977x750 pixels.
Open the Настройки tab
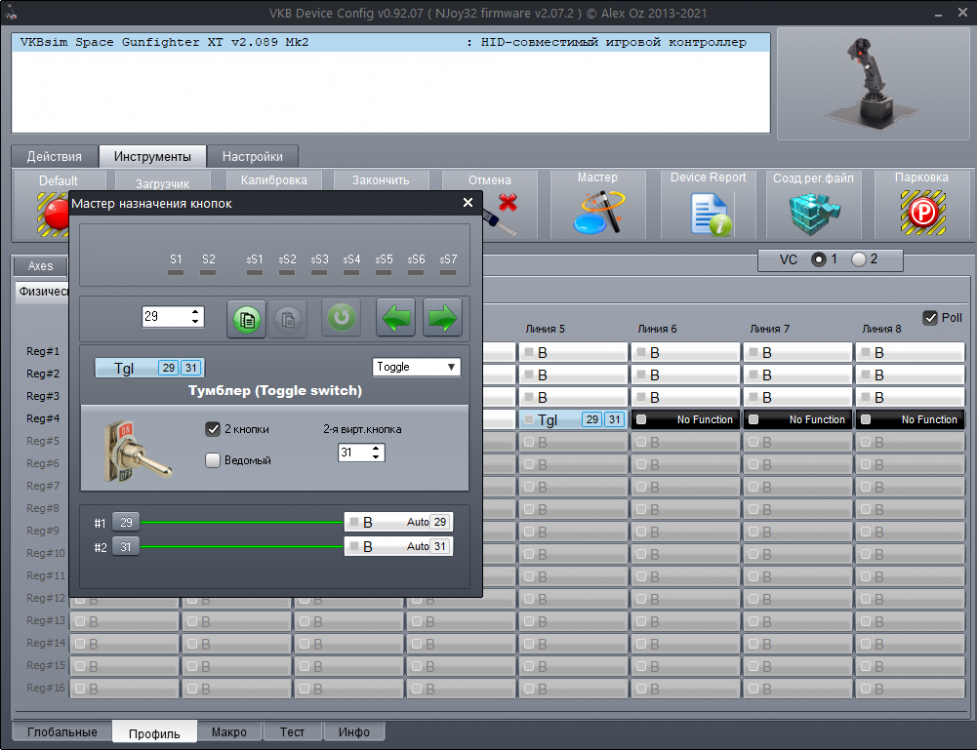(253, 156)
